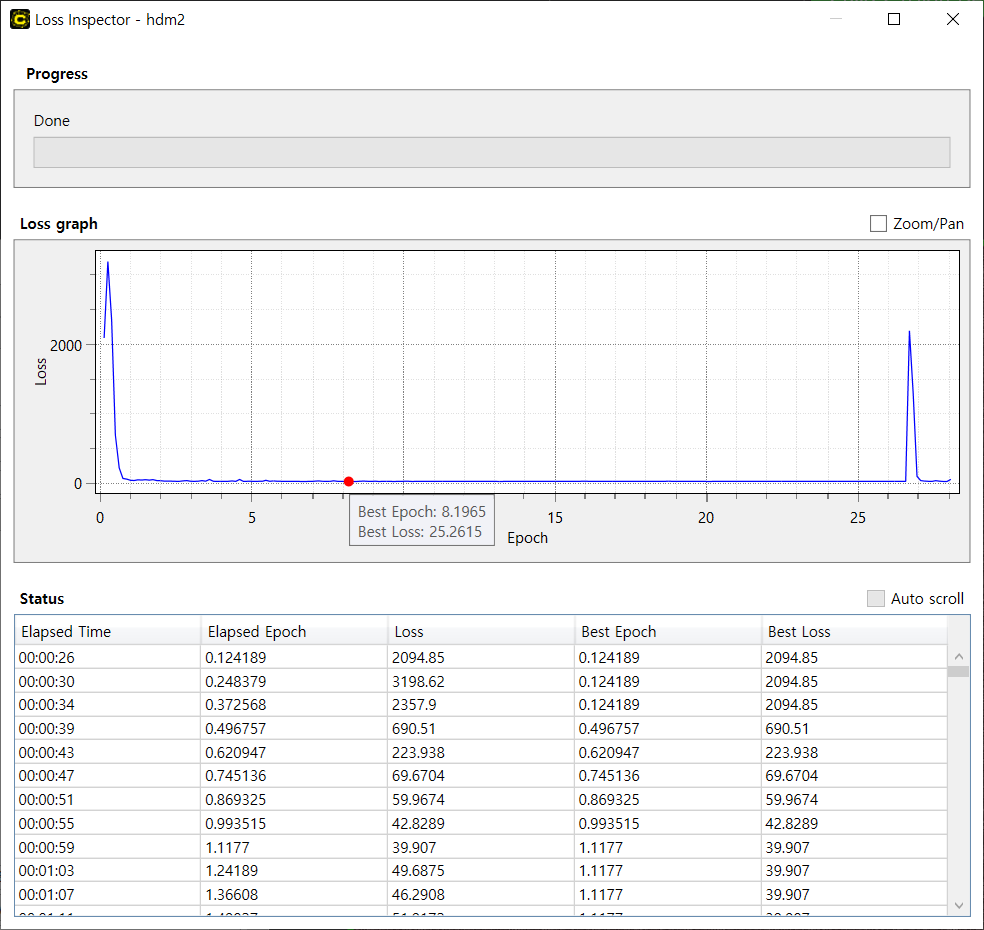Sort by the Elapsed Time column header
Viewport: 984px width, 930px height.
(x=107, y=632)
